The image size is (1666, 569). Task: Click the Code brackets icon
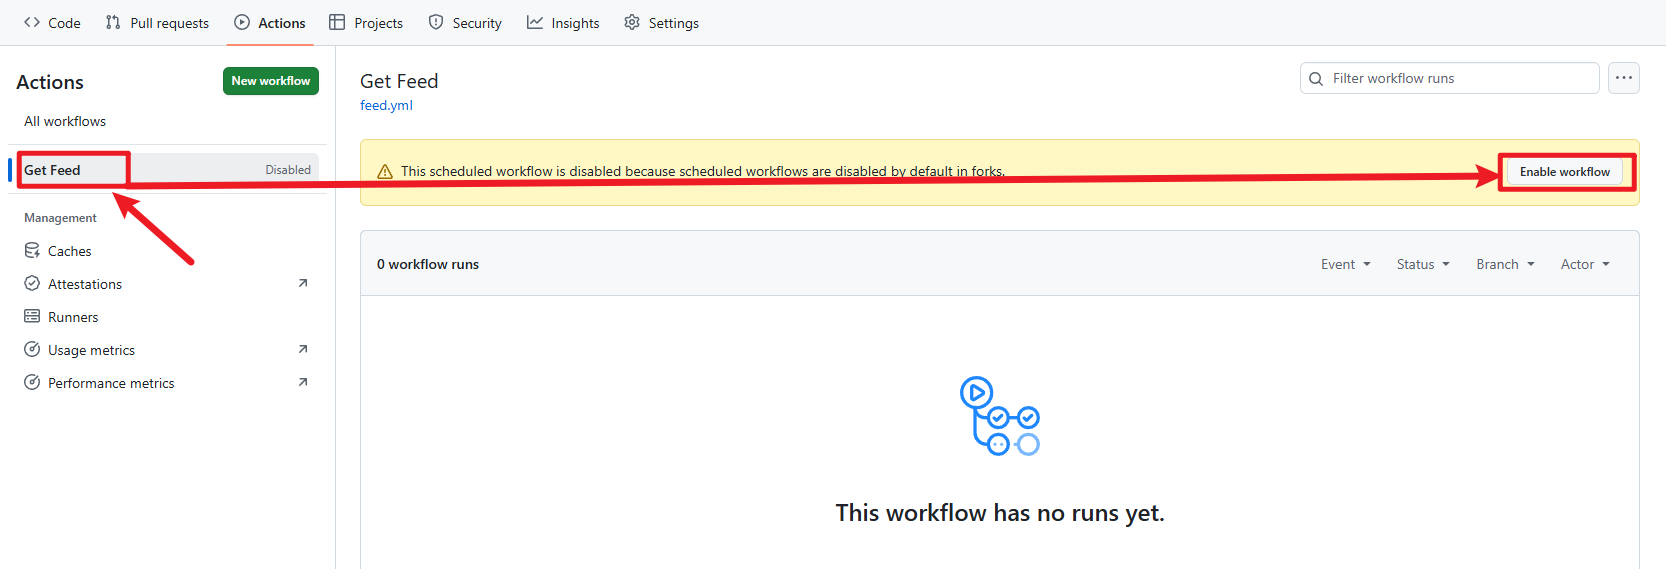[x=32, y=22]
